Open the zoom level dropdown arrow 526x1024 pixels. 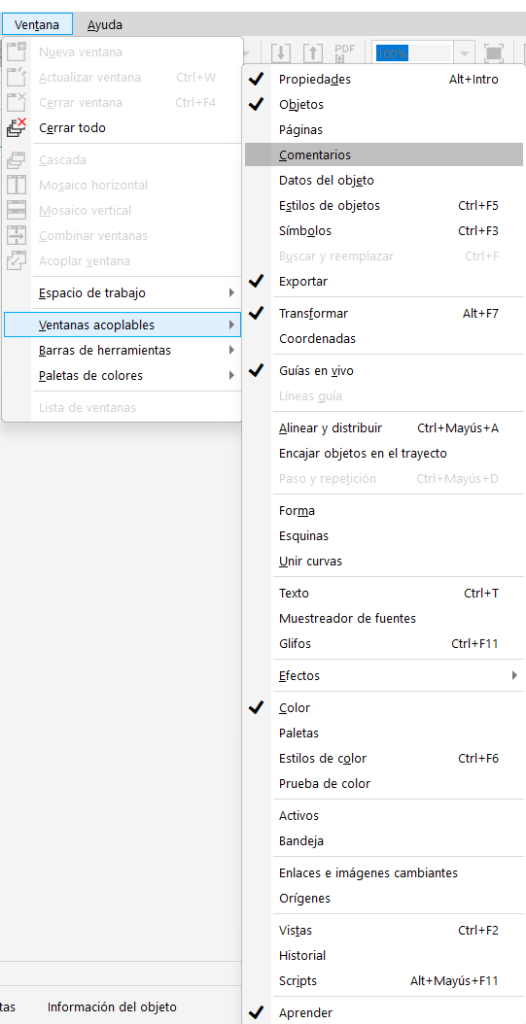[465, 52]
